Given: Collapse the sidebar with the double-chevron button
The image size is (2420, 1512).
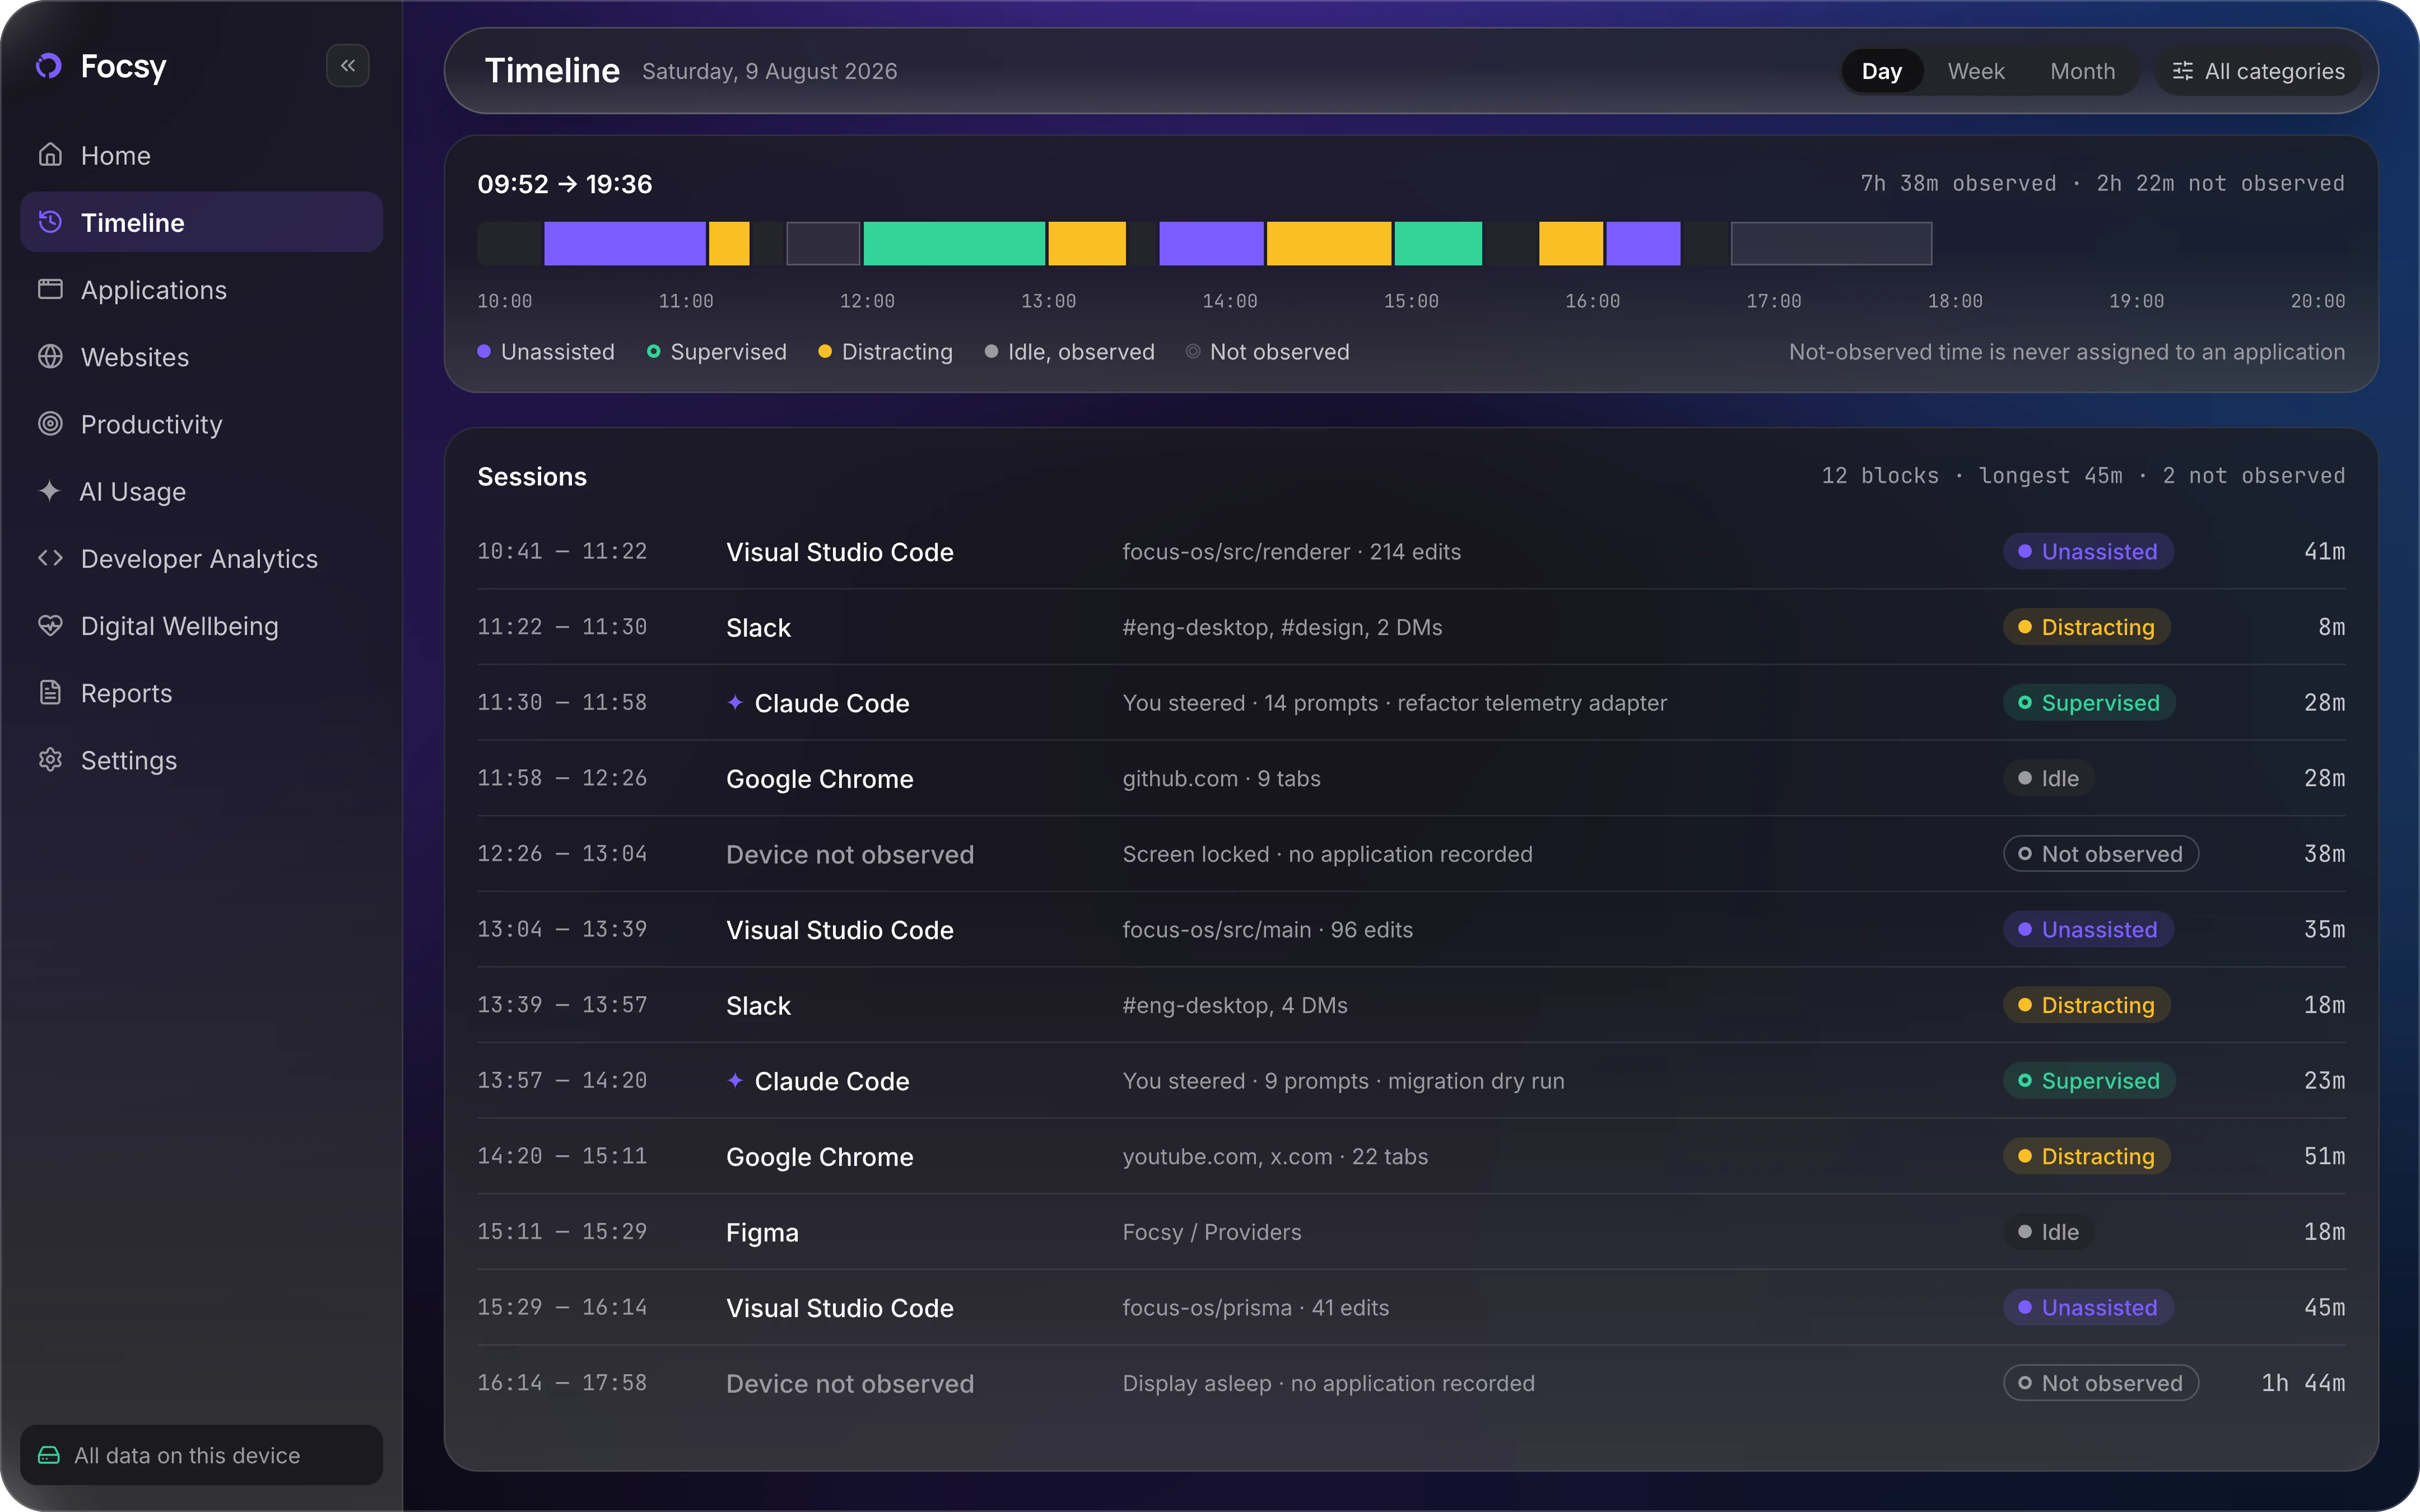Looking at the screenshot, I should pyautogui.click(x=348, y=66).
